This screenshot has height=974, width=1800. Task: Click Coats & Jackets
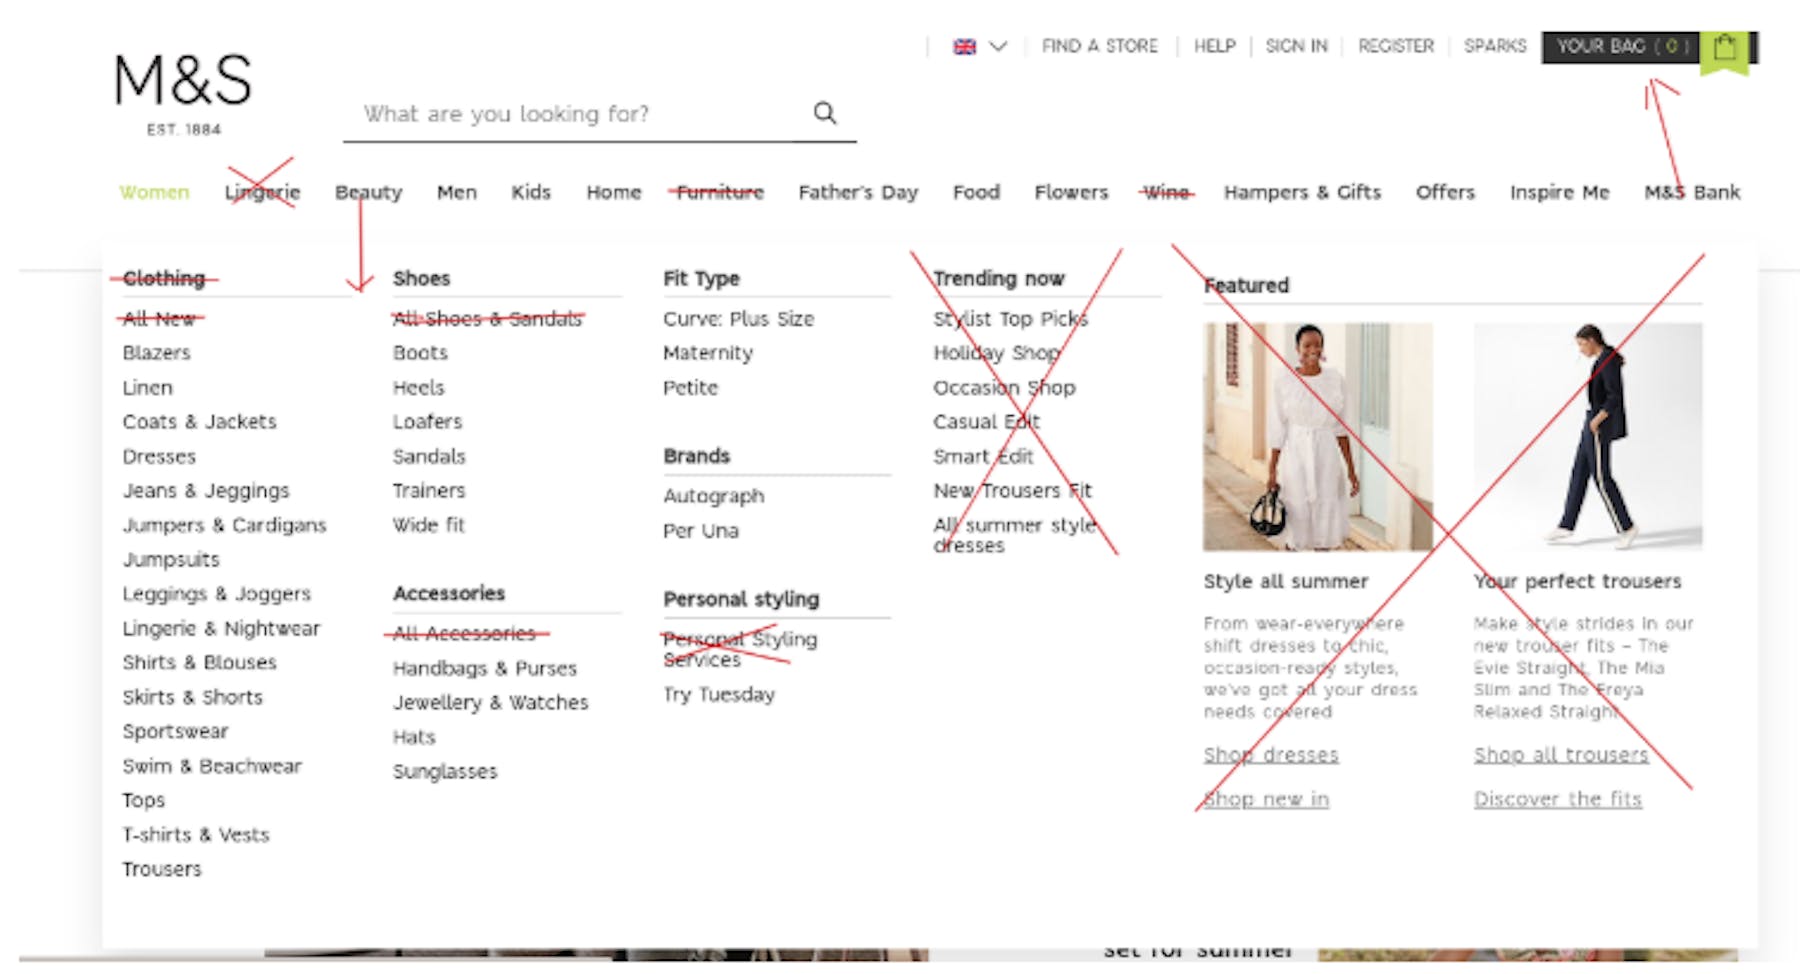199,422
